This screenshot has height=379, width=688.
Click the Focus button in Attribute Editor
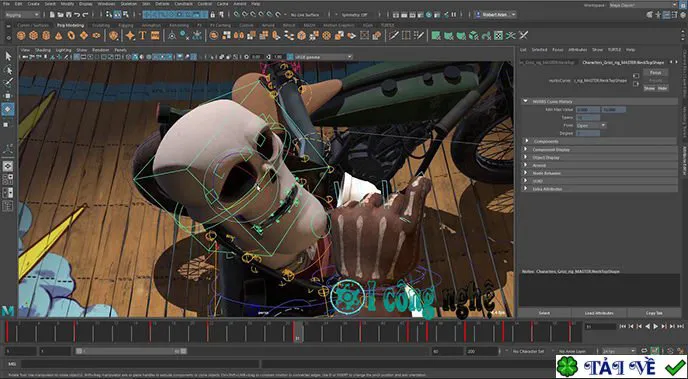click(656, 72)
